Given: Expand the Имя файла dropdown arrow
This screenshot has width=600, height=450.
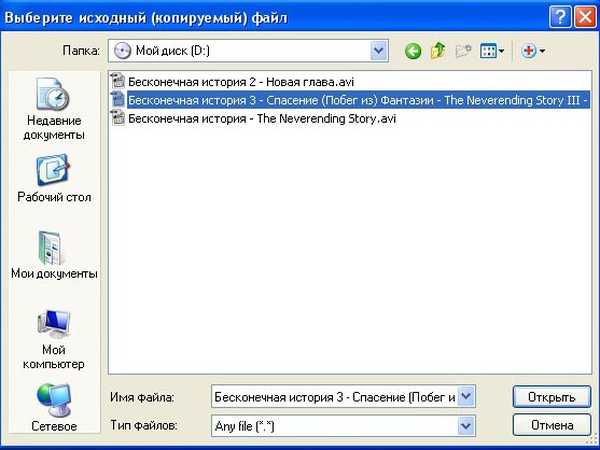Looking at the screenshot, I should point(465,397).
